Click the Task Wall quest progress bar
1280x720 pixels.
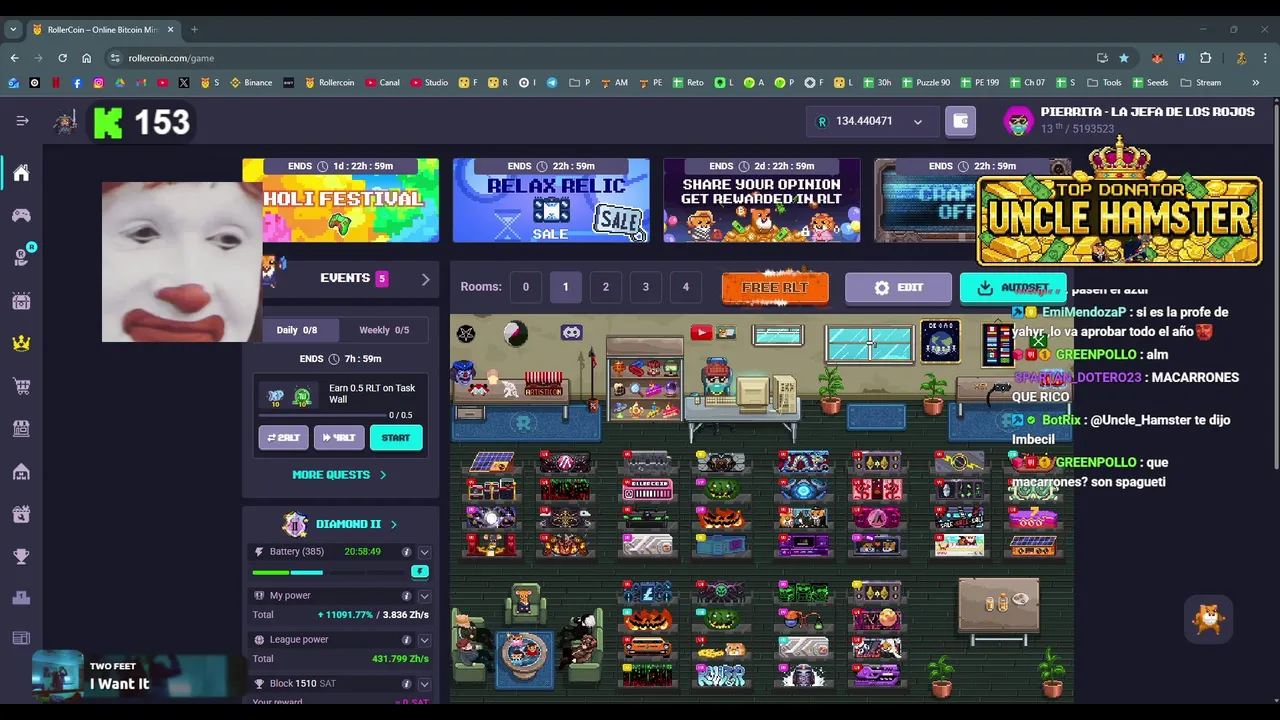(x=322, y=415)
